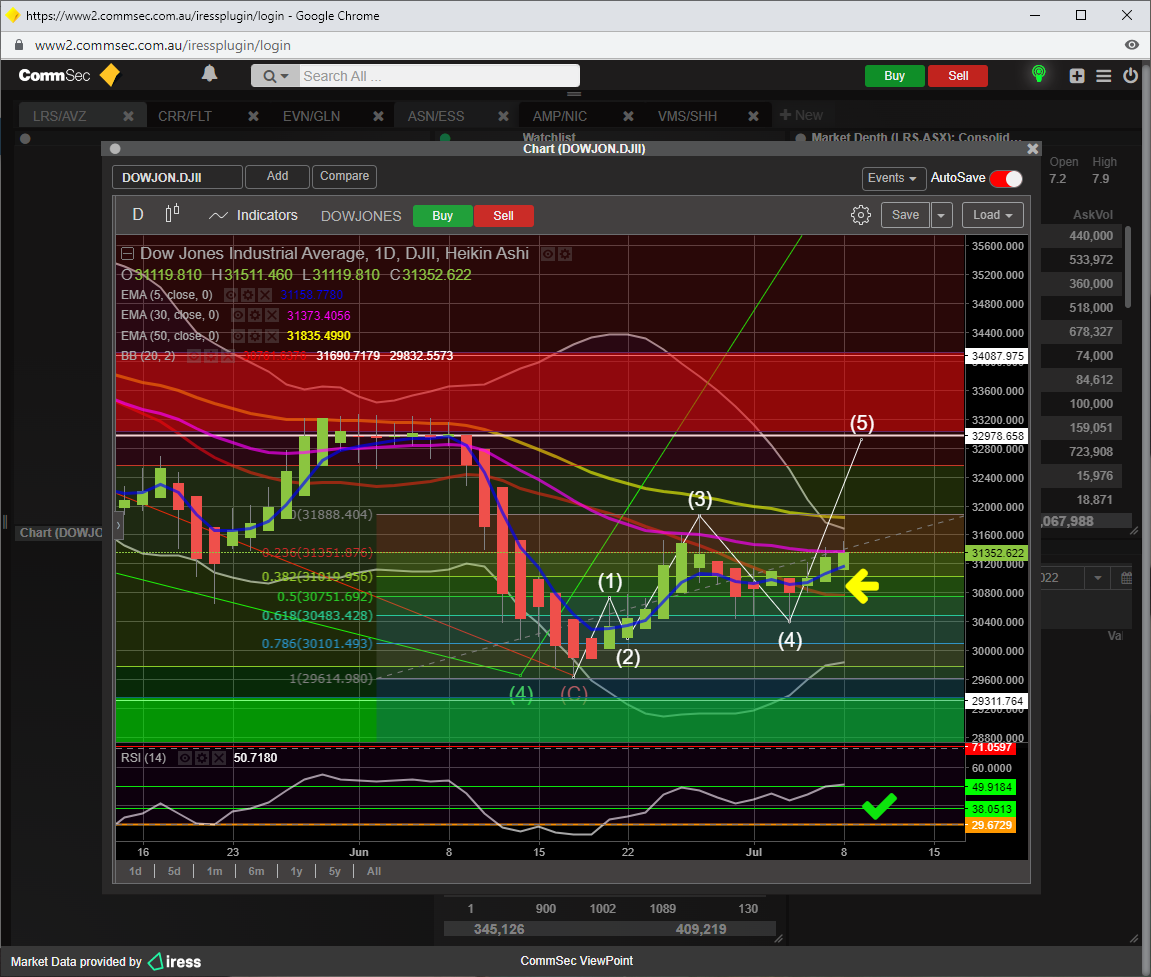Remove the RSI (14) indicator
This screenshot has height=977, width=1151.
point(219,758)
